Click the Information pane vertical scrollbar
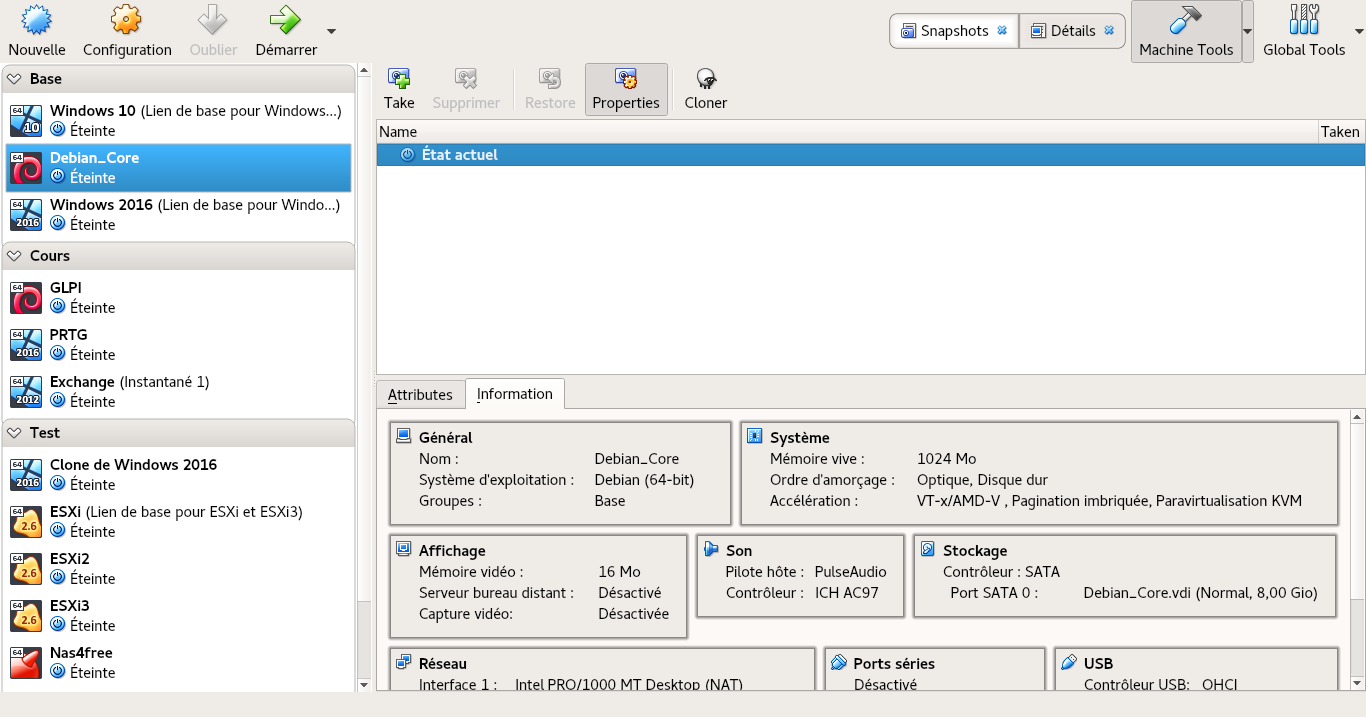 [x=1357, y=510]
